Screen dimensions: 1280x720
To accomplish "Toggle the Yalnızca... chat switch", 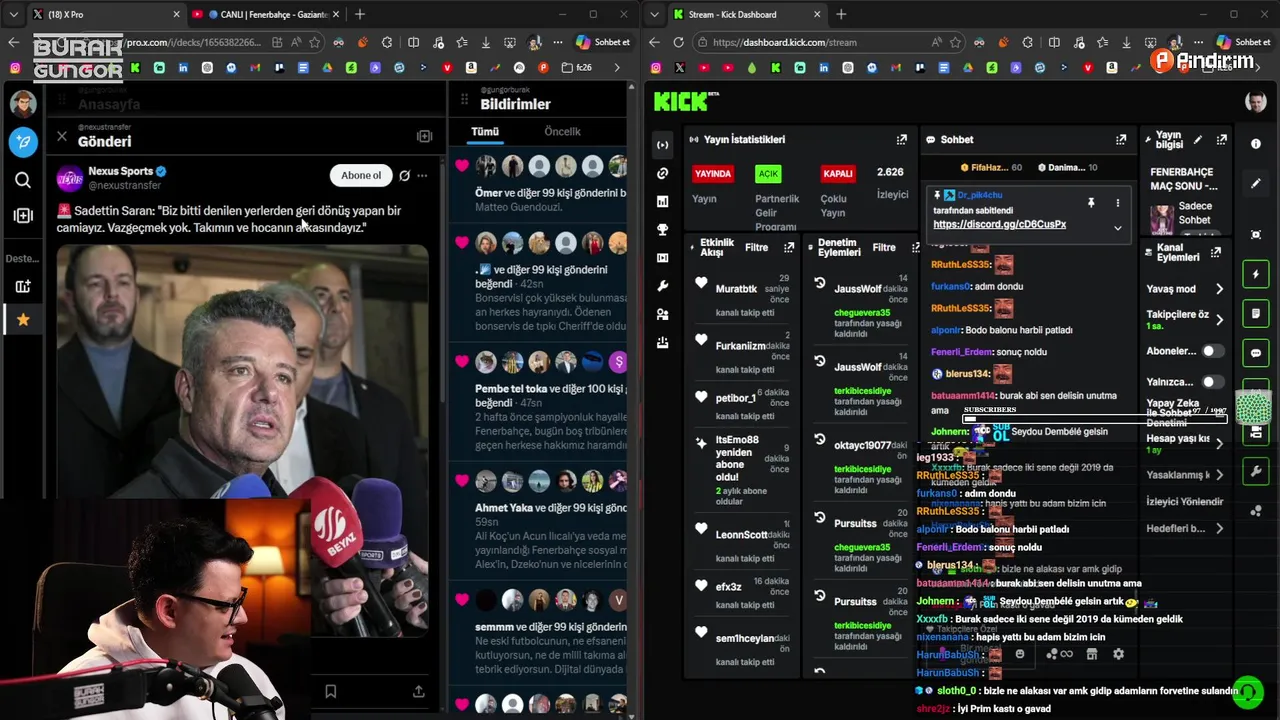I will coord(1212,382).
